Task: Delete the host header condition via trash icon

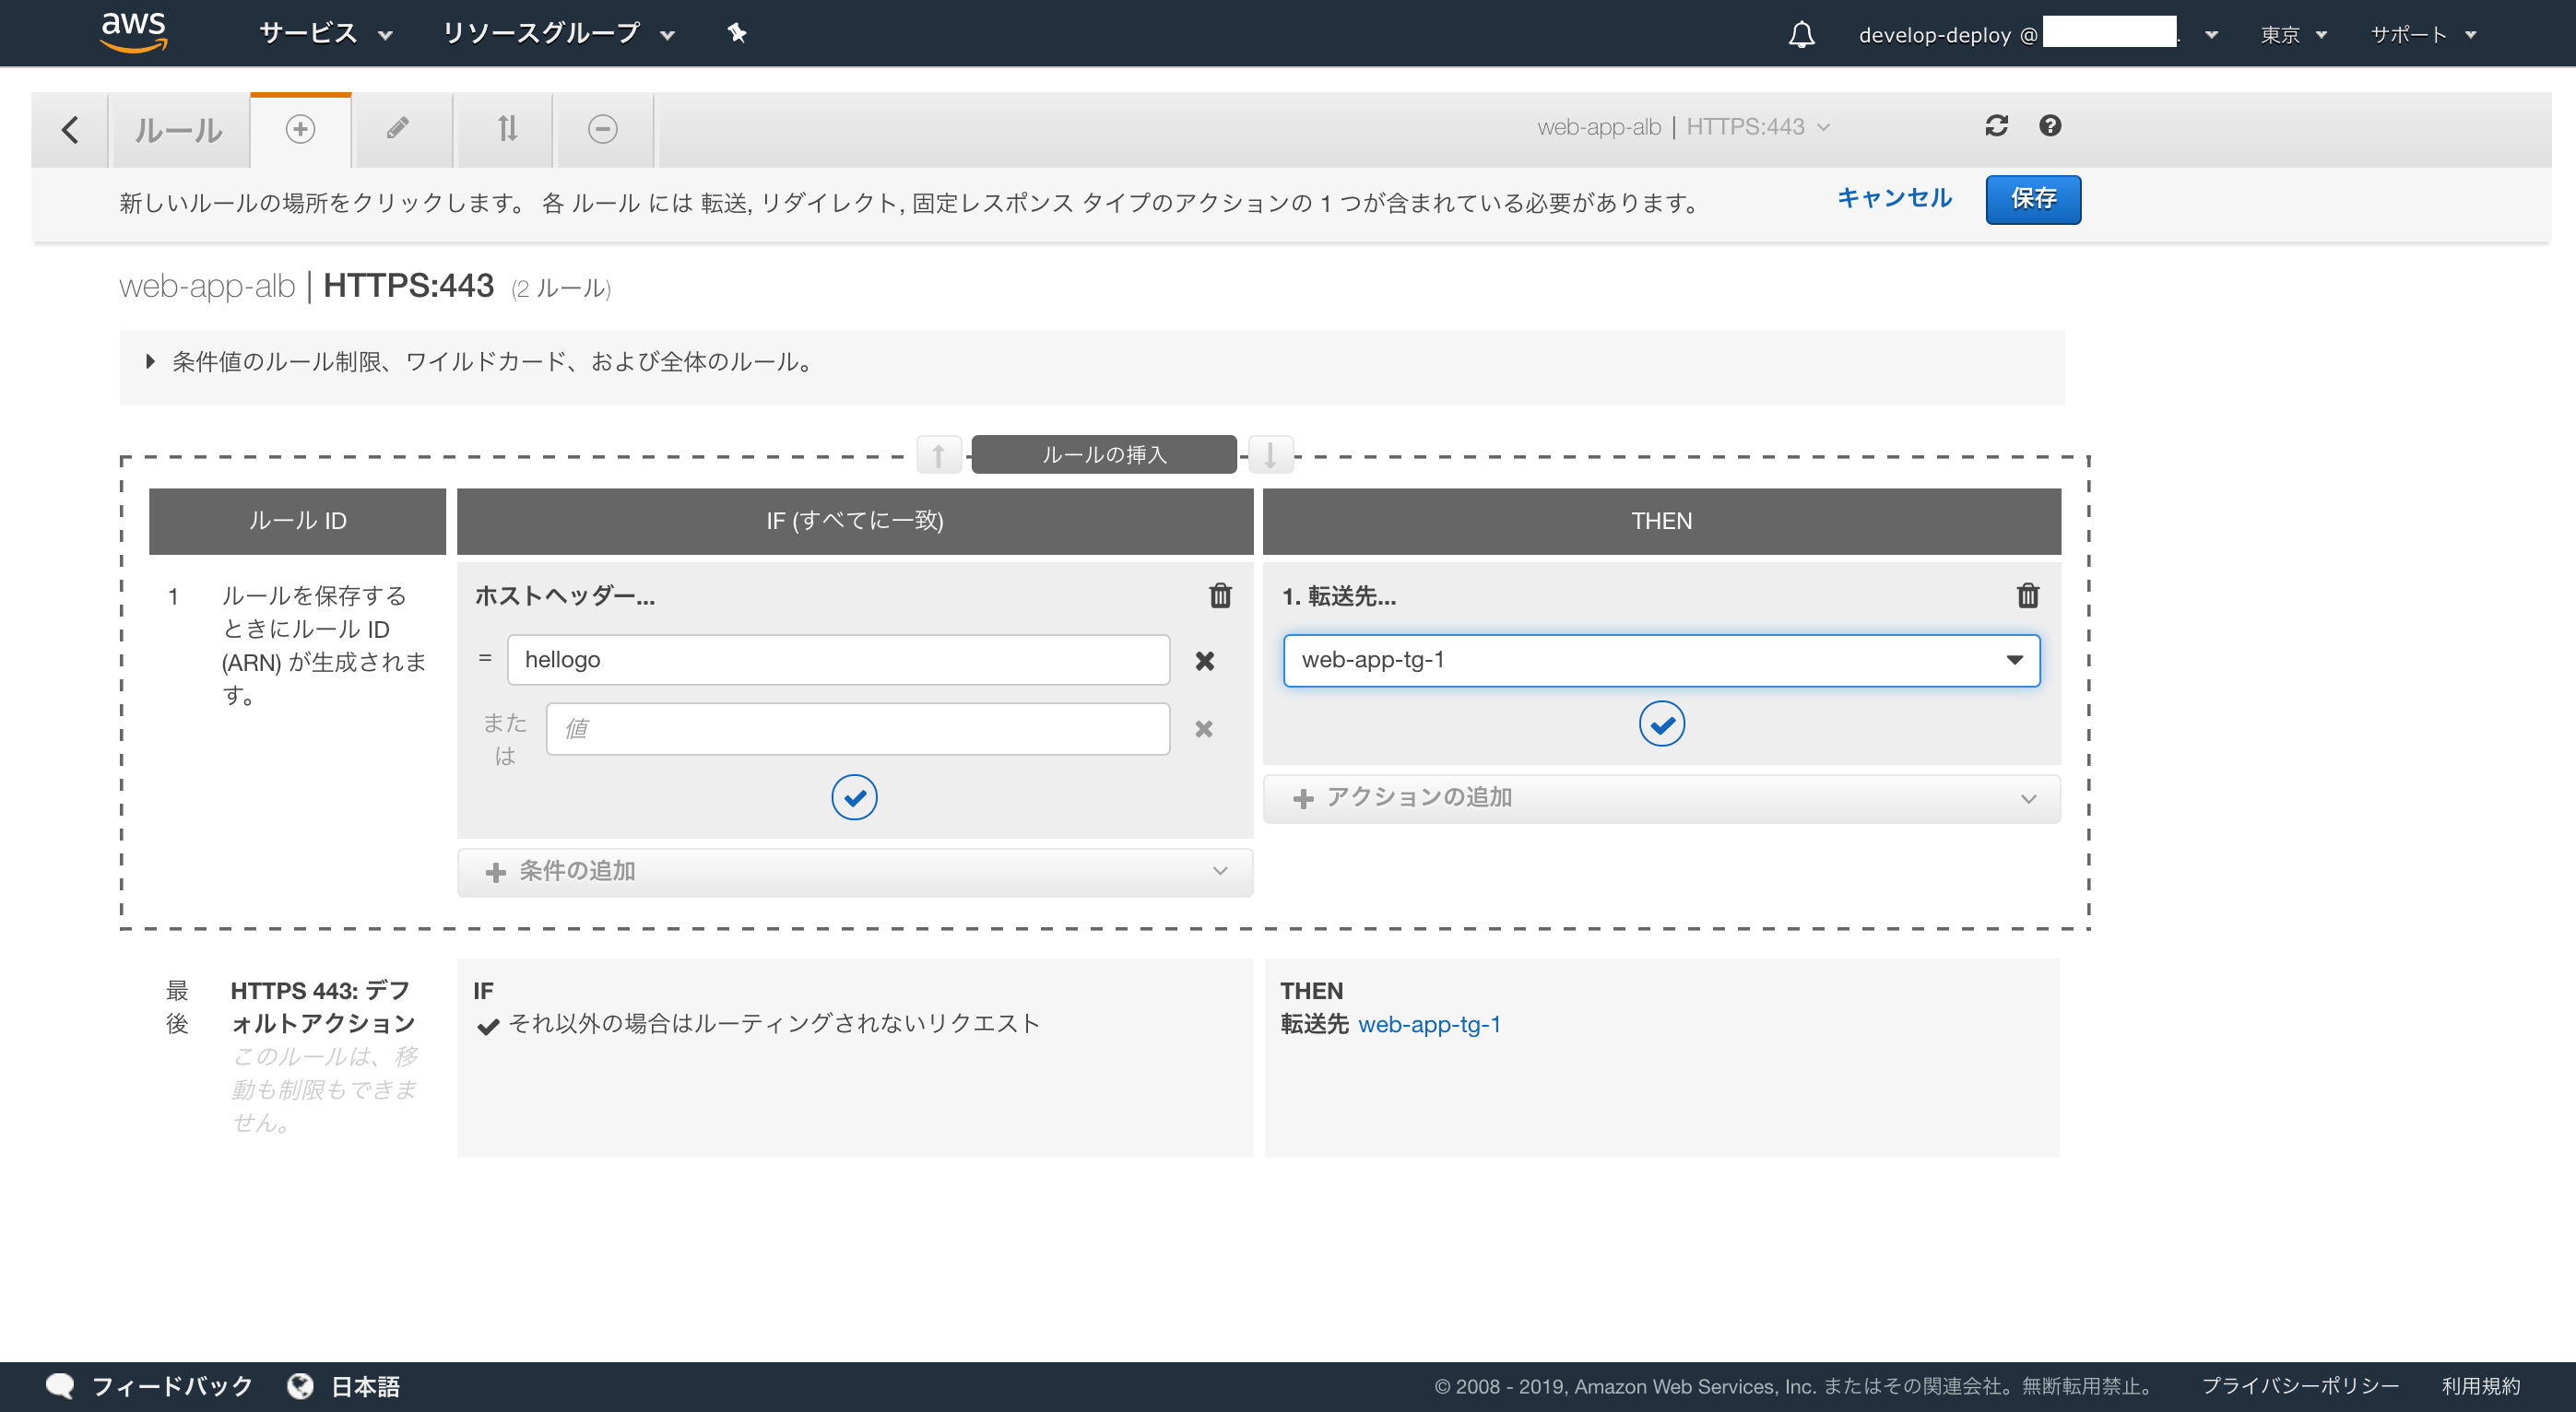Action: coord(1220,596)
